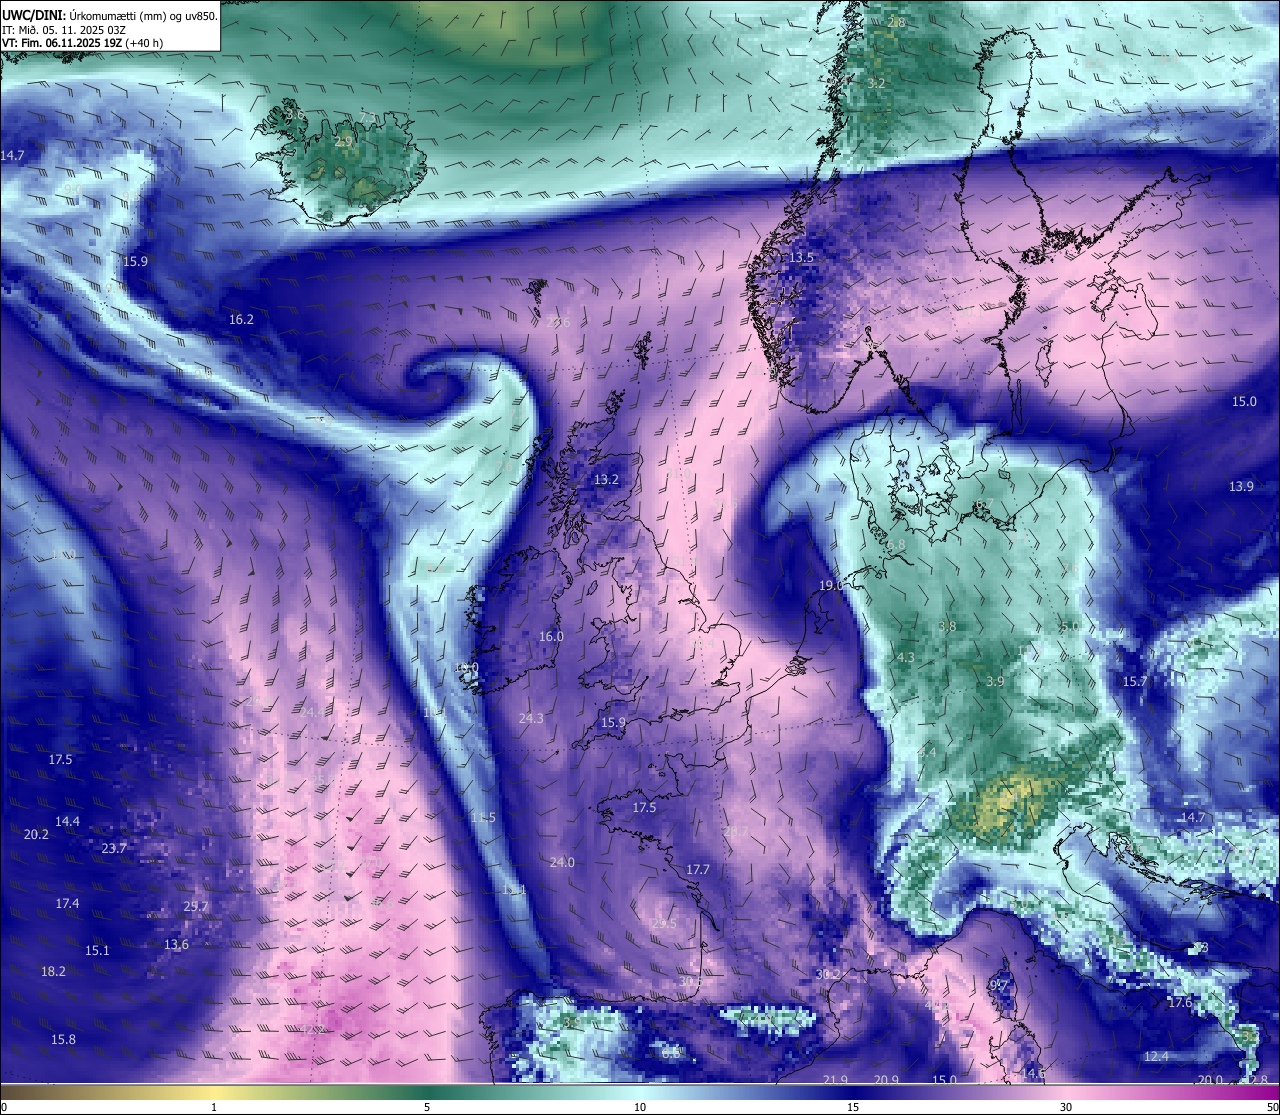Click the 15.8 value at the bottom left
This screenshot has height=1115, width=1280.
click(63, 1040)
